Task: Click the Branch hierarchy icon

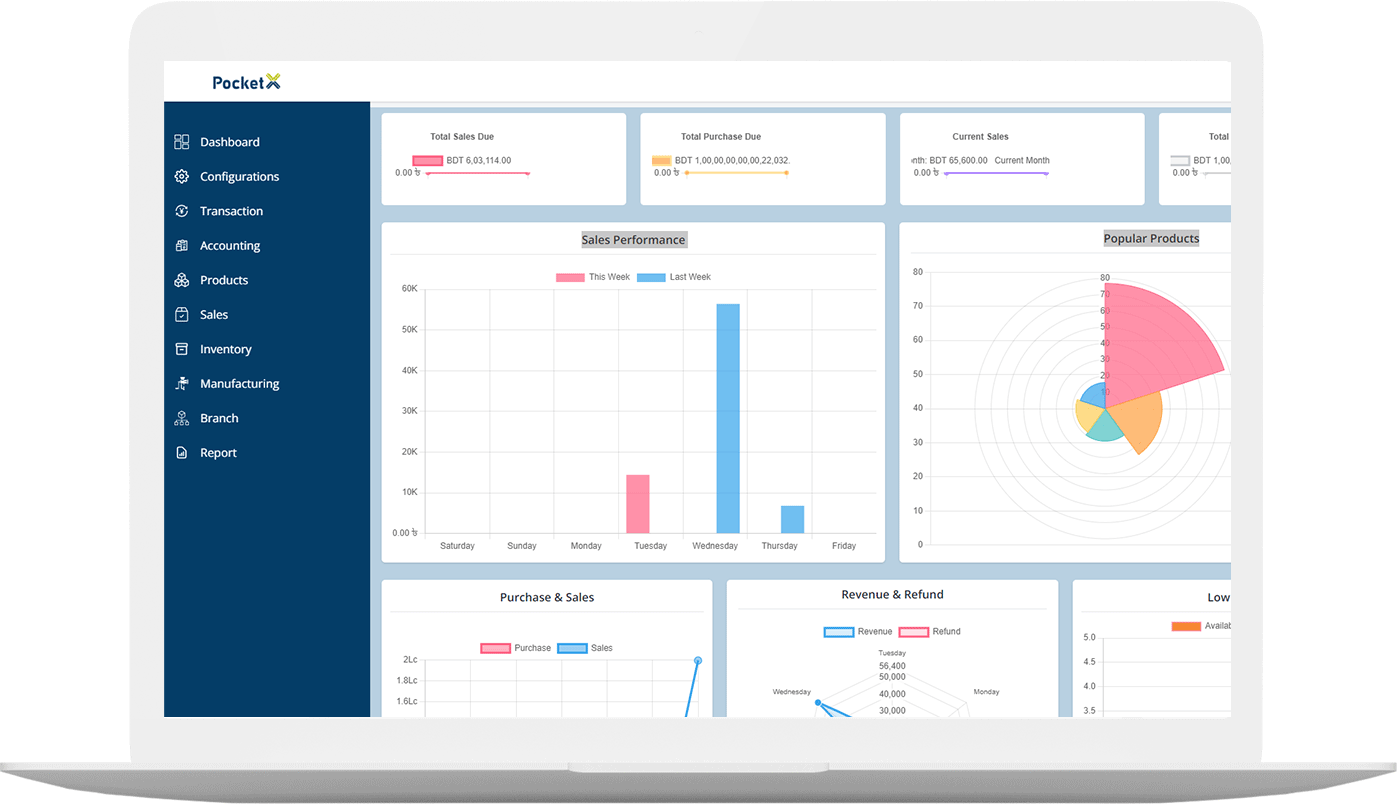Action: tap(181, 418)
